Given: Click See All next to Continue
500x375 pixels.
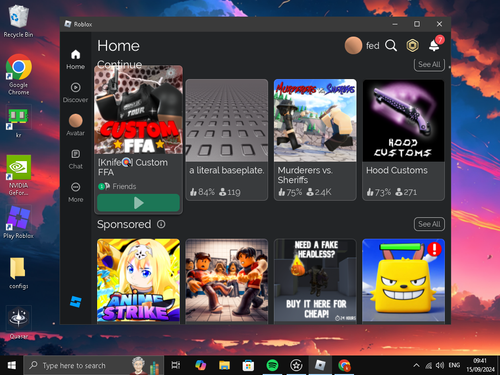Looking at the screenshot, I should point(429,64).
